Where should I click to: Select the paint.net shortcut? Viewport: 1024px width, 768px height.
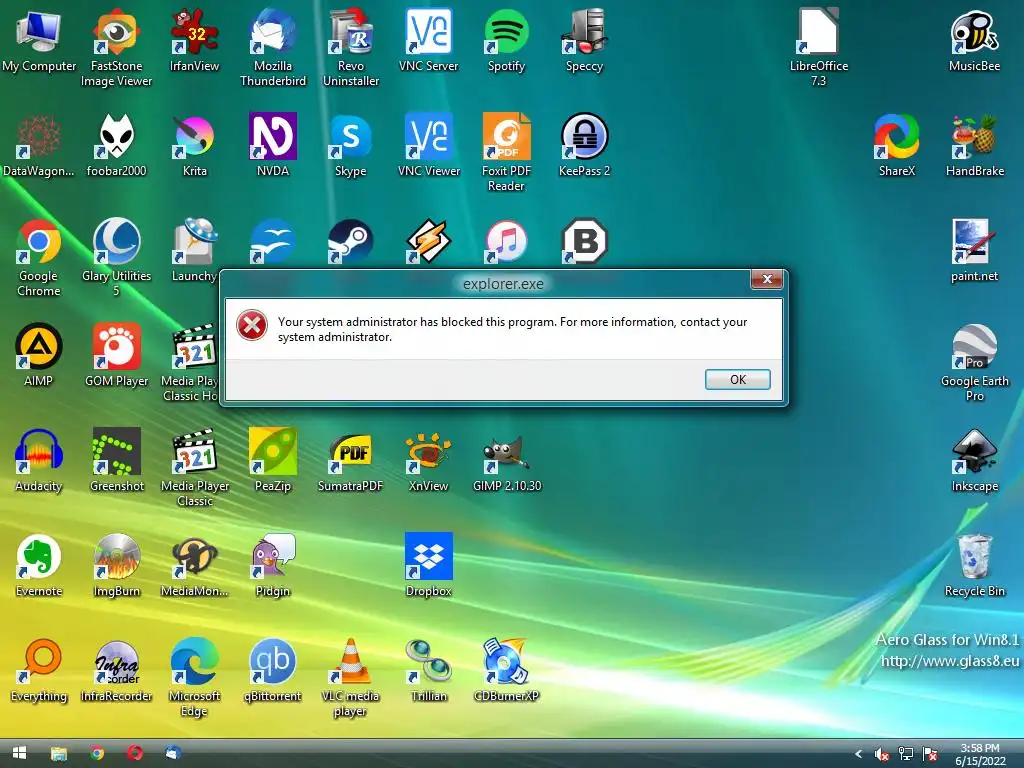974,251
